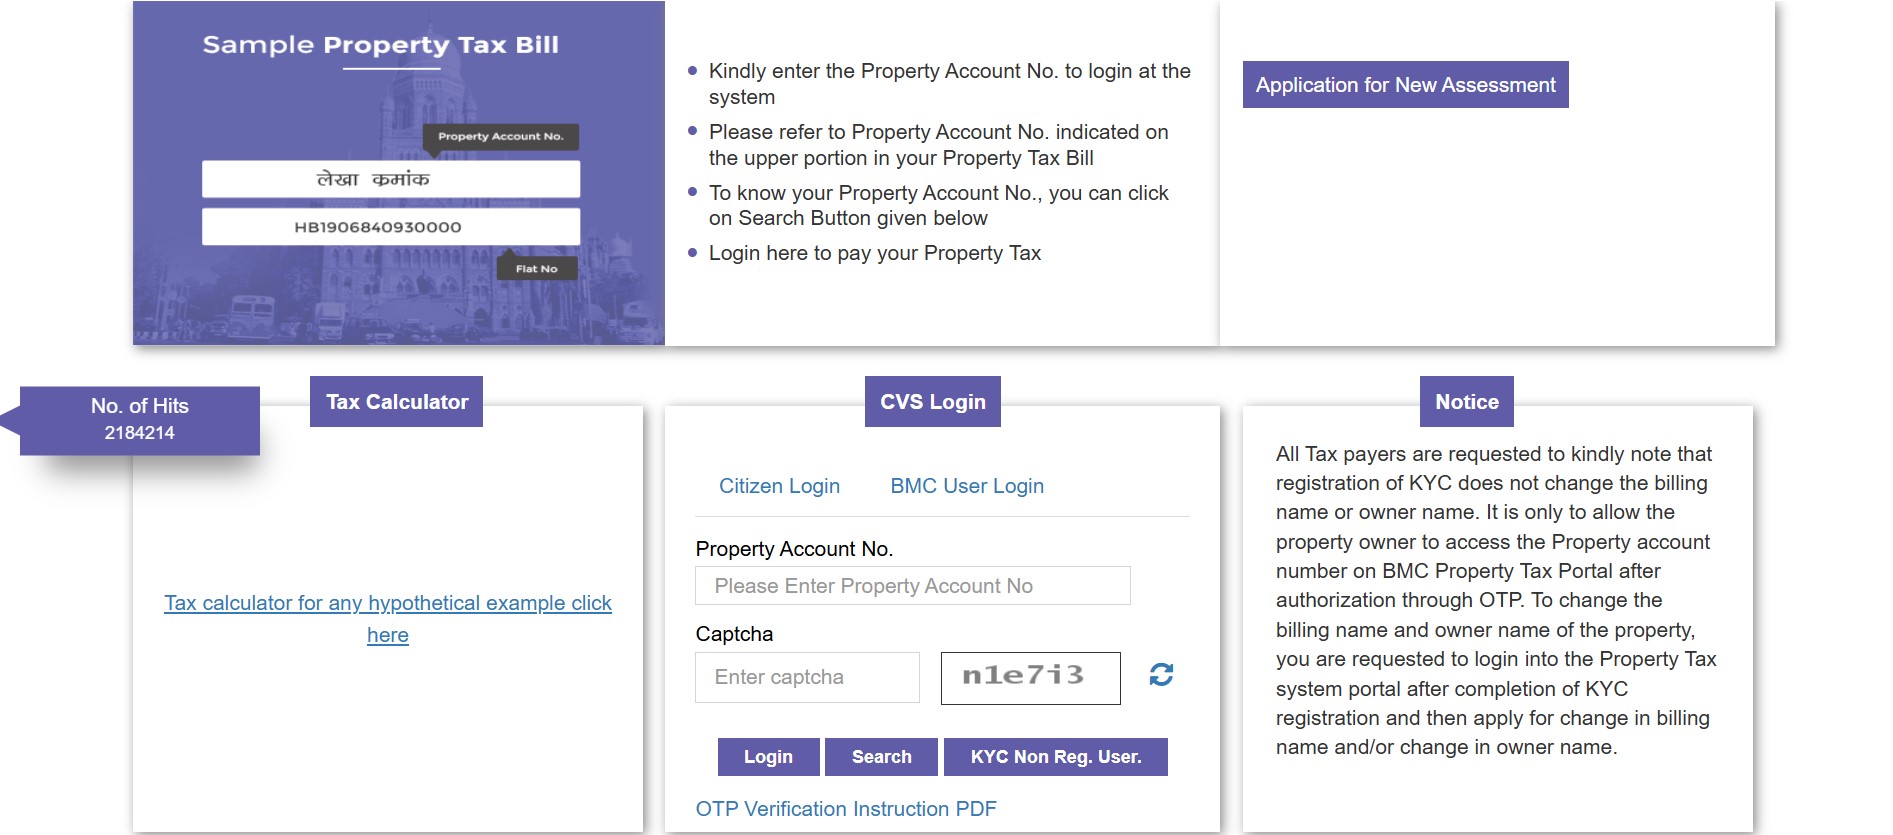Click the captcha image n1e7i3
Image resolution: width=1893 pixels, height=835 pixels.
[x=1030, y=677]
